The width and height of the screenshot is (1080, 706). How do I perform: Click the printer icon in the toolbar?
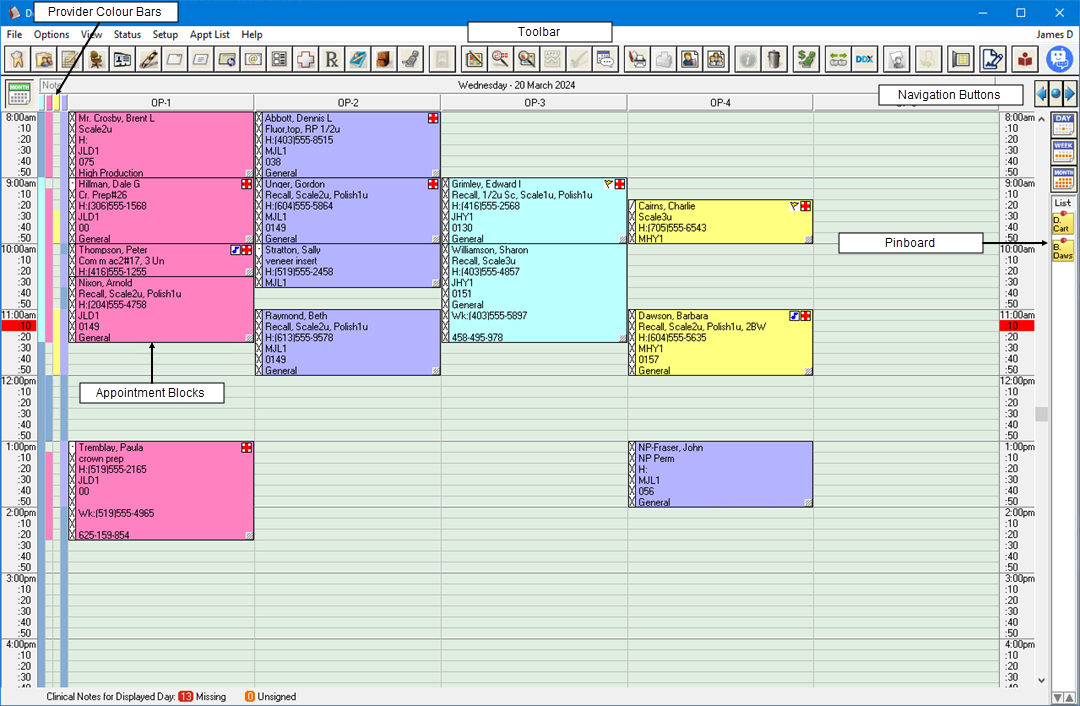click(636, 59)
